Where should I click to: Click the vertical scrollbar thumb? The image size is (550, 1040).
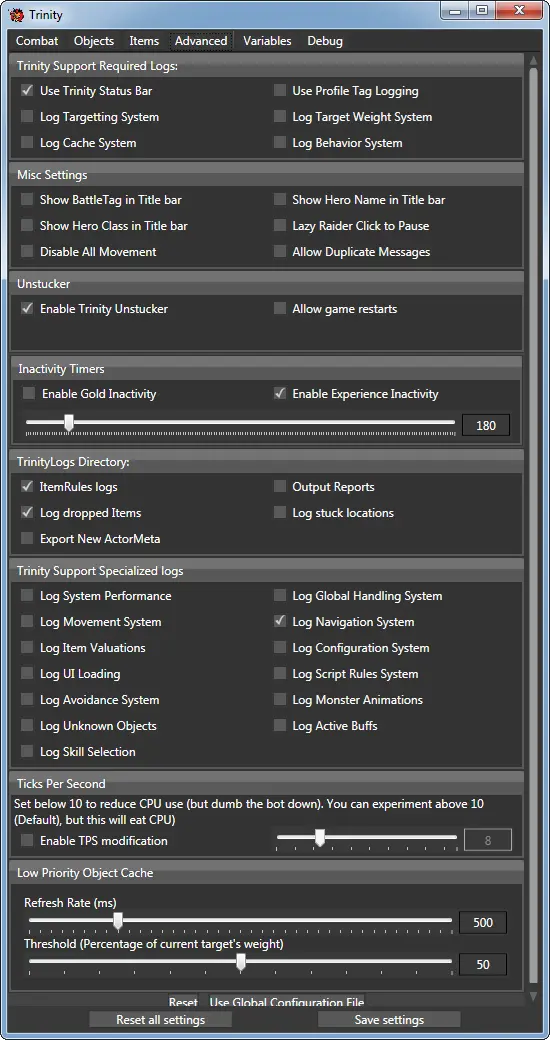coord(534,527)
